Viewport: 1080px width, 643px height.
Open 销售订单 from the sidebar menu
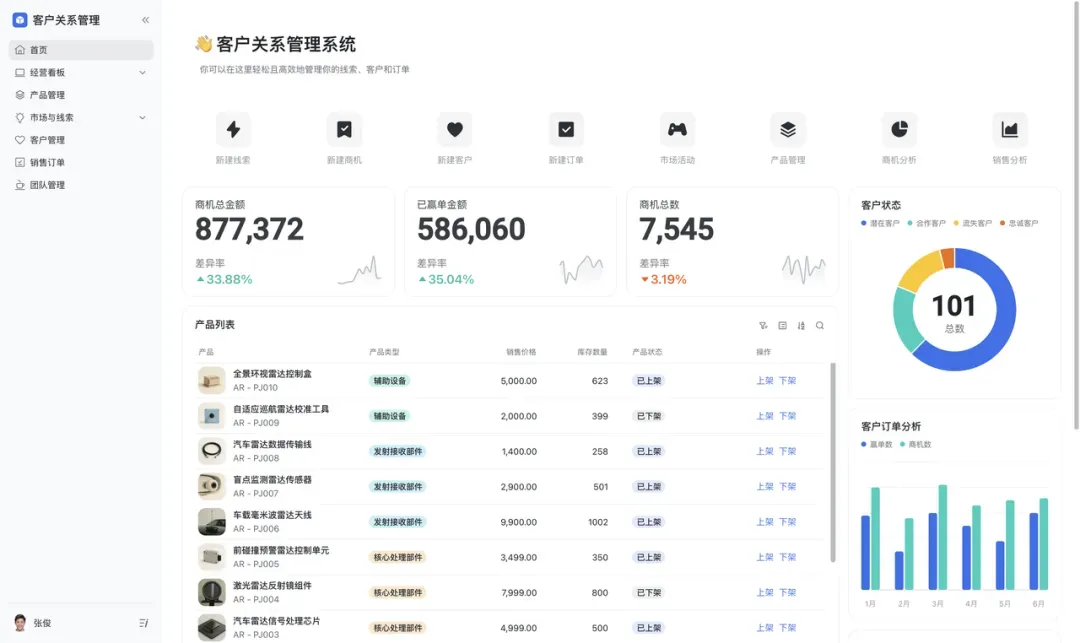(47, 163)
